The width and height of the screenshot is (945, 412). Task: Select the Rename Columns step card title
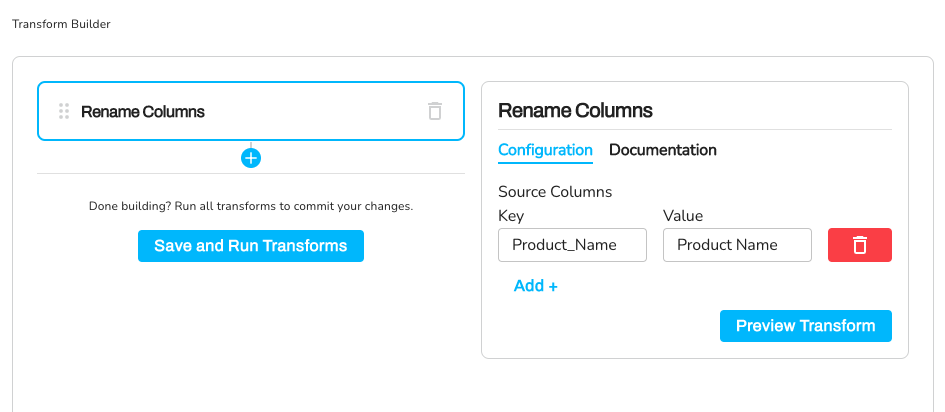tap(143, 111)
